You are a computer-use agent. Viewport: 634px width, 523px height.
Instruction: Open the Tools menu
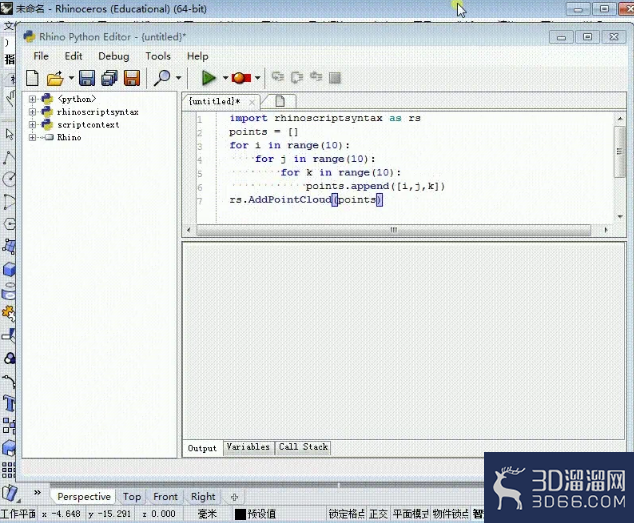(x=158, y=56)
